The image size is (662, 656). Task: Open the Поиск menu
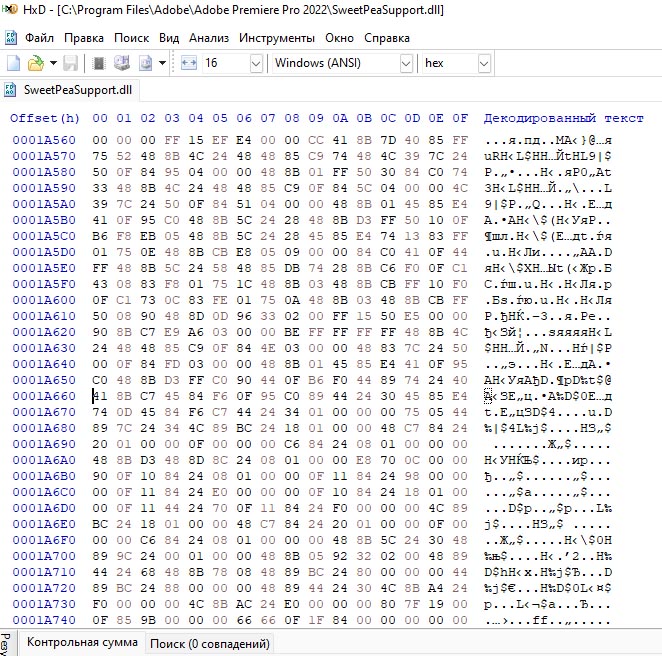(x=131, y=38)
